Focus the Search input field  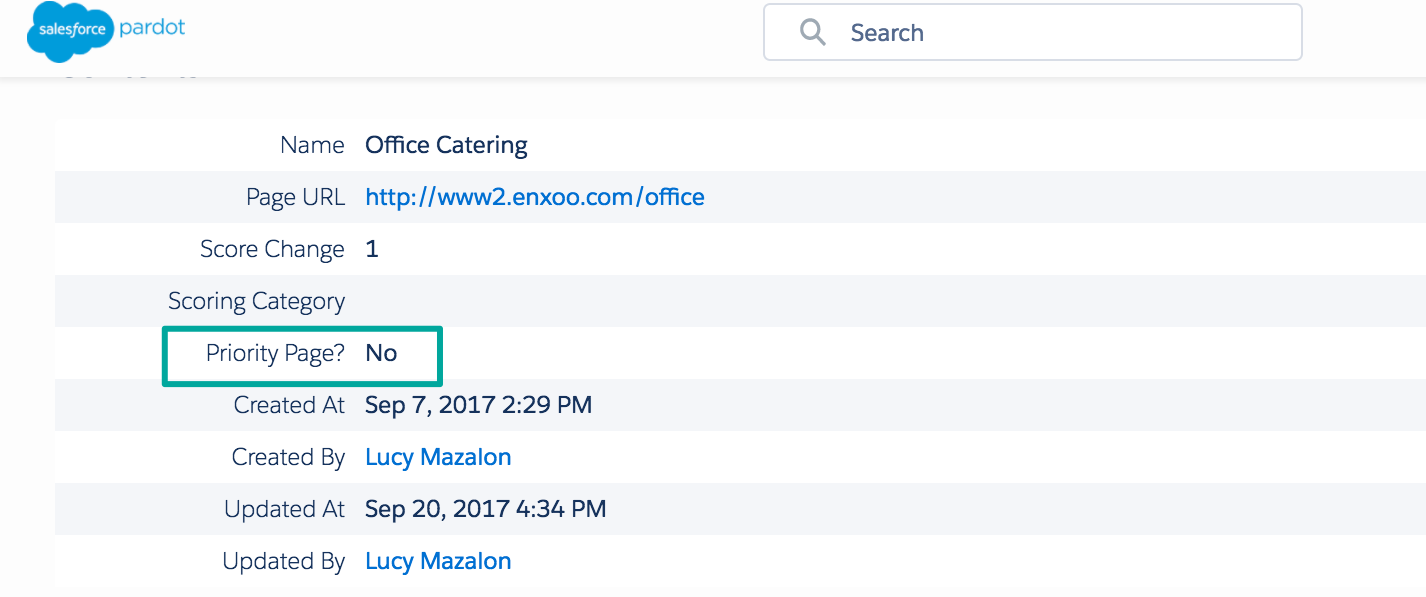1033,32
